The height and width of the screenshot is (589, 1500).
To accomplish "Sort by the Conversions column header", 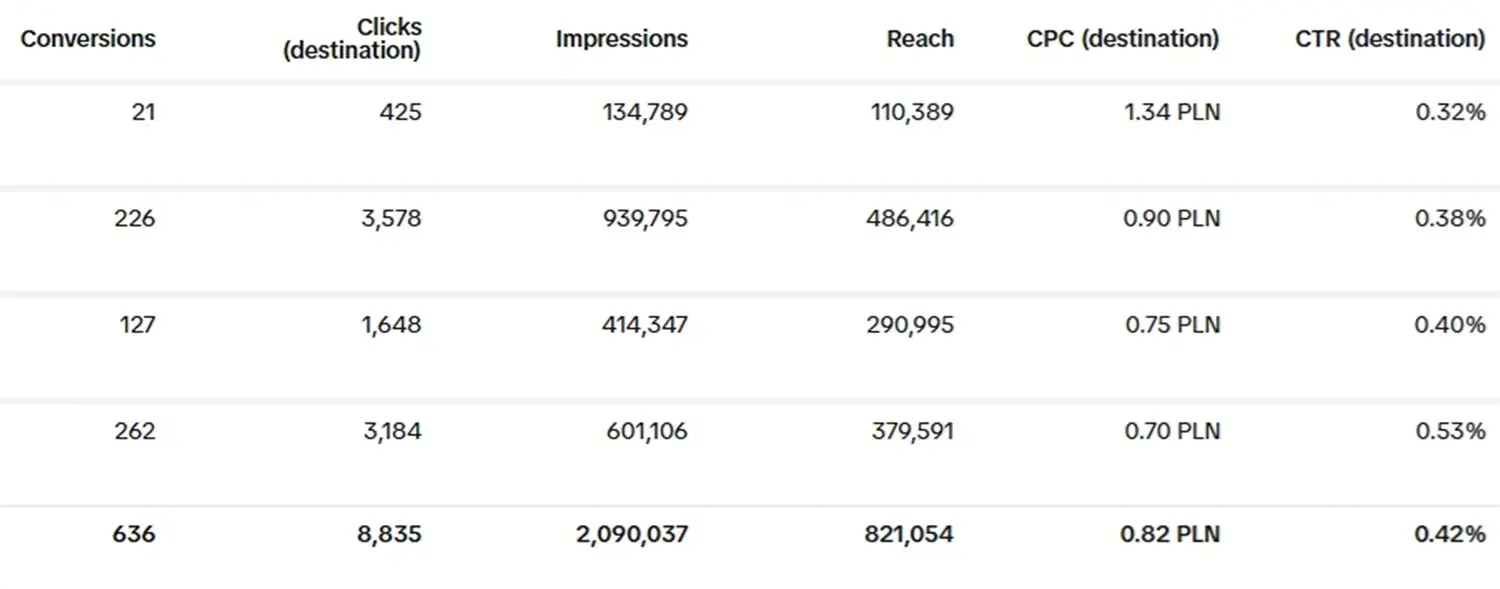I will coord(88,39).
